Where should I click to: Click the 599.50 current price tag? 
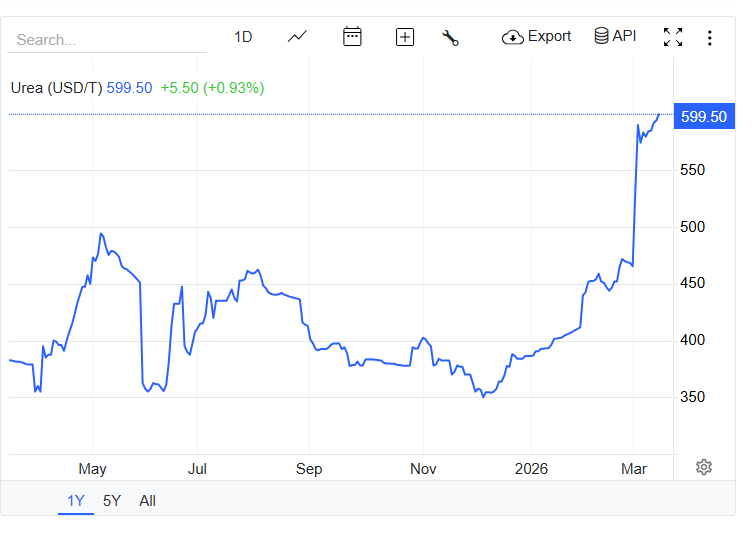click(x=704, y=117)
